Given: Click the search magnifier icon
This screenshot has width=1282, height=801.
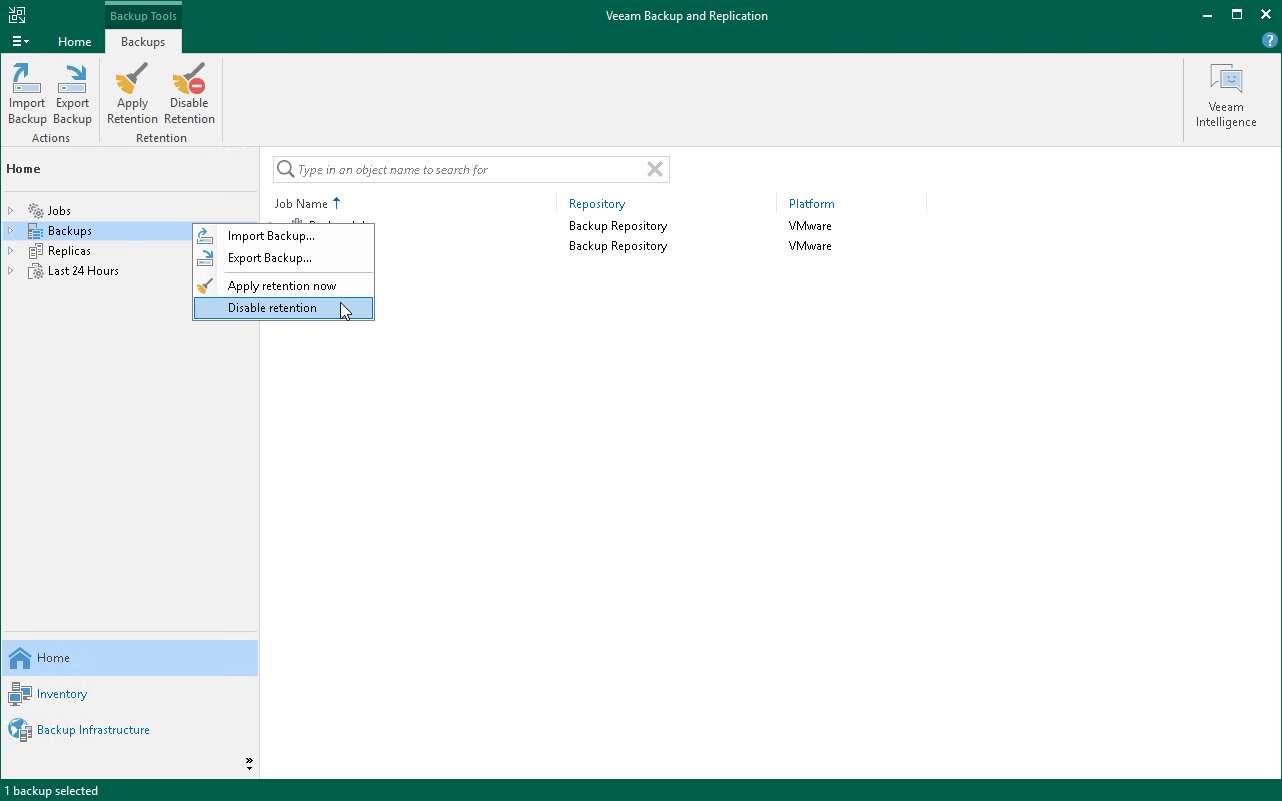Looking at the screenshot, I should point(285,170).
